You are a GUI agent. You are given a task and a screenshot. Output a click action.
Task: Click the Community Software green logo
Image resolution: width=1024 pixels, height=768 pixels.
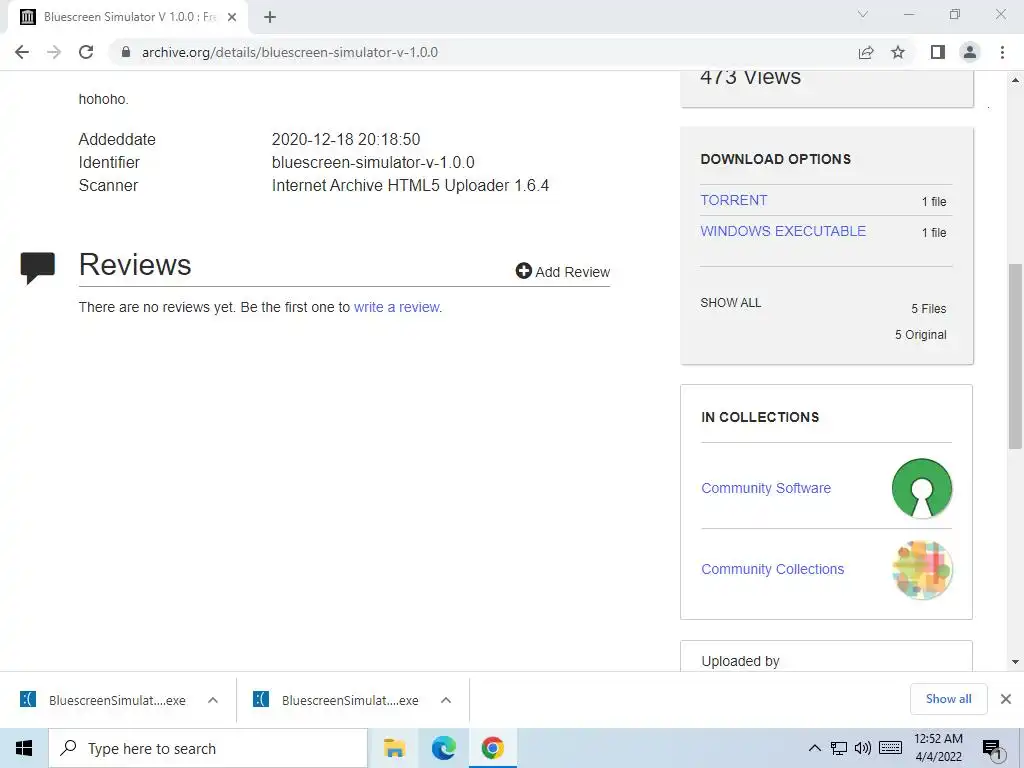[x=921, y=488]
